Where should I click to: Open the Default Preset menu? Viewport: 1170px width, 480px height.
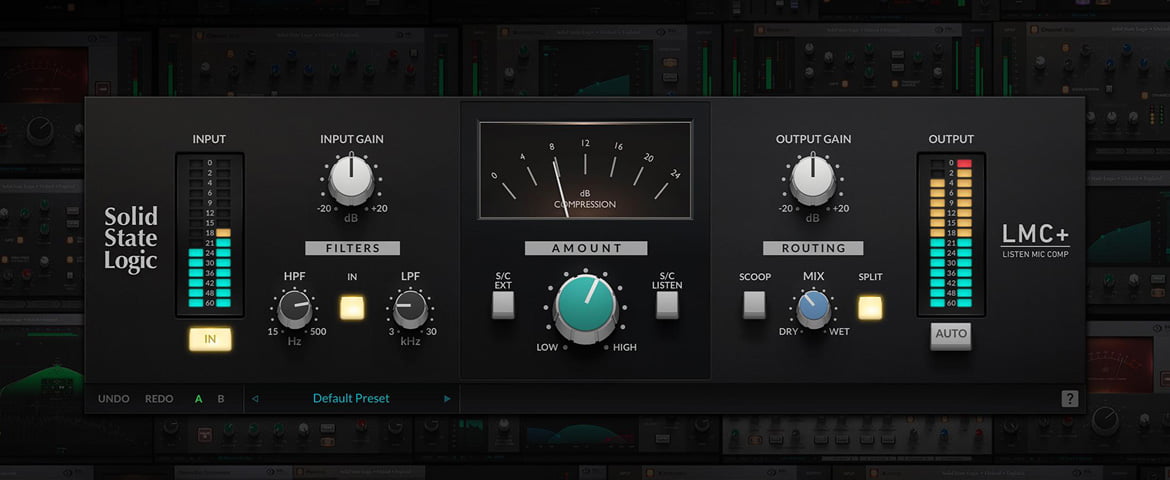[x=351, y=399]
